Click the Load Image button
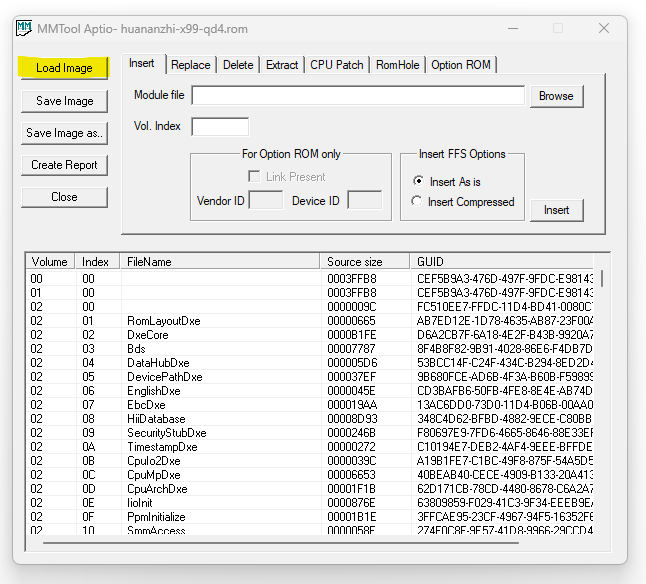646x584 pixels. click(64, 68)
